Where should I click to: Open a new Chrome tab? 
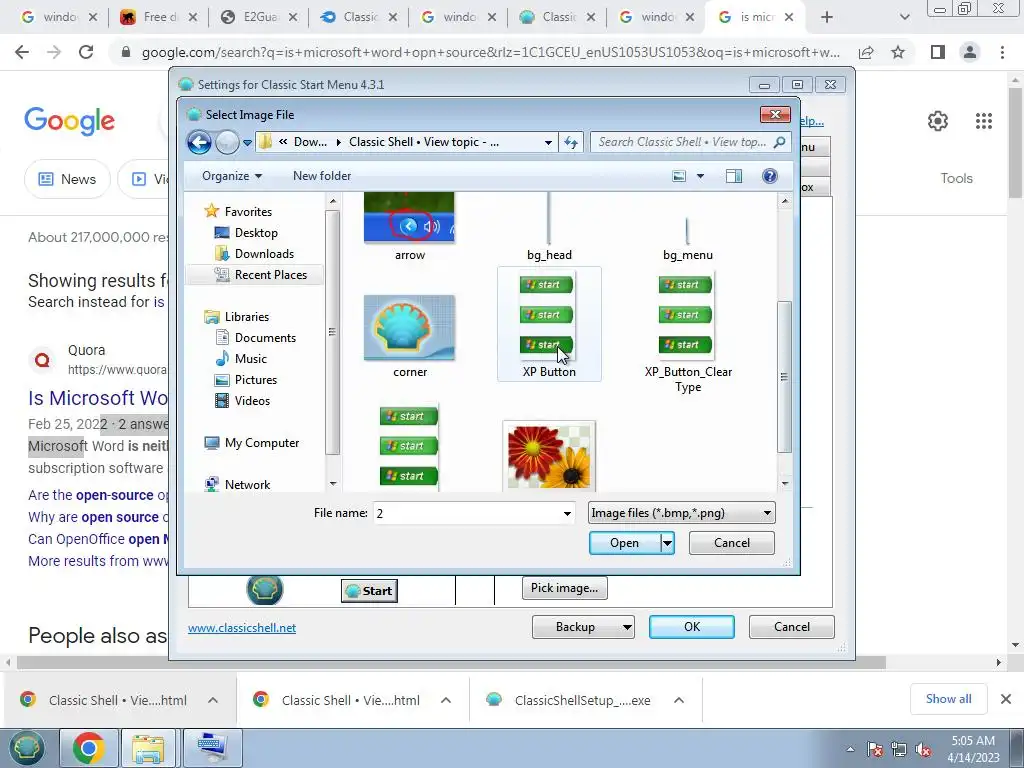pyautogui.click(x=827, y=17)
